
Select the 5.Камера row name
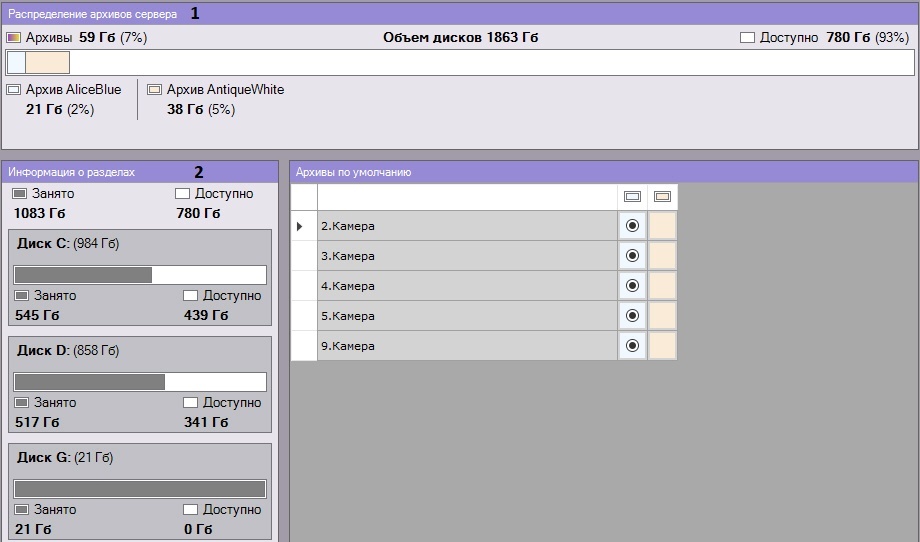[466, 316]
